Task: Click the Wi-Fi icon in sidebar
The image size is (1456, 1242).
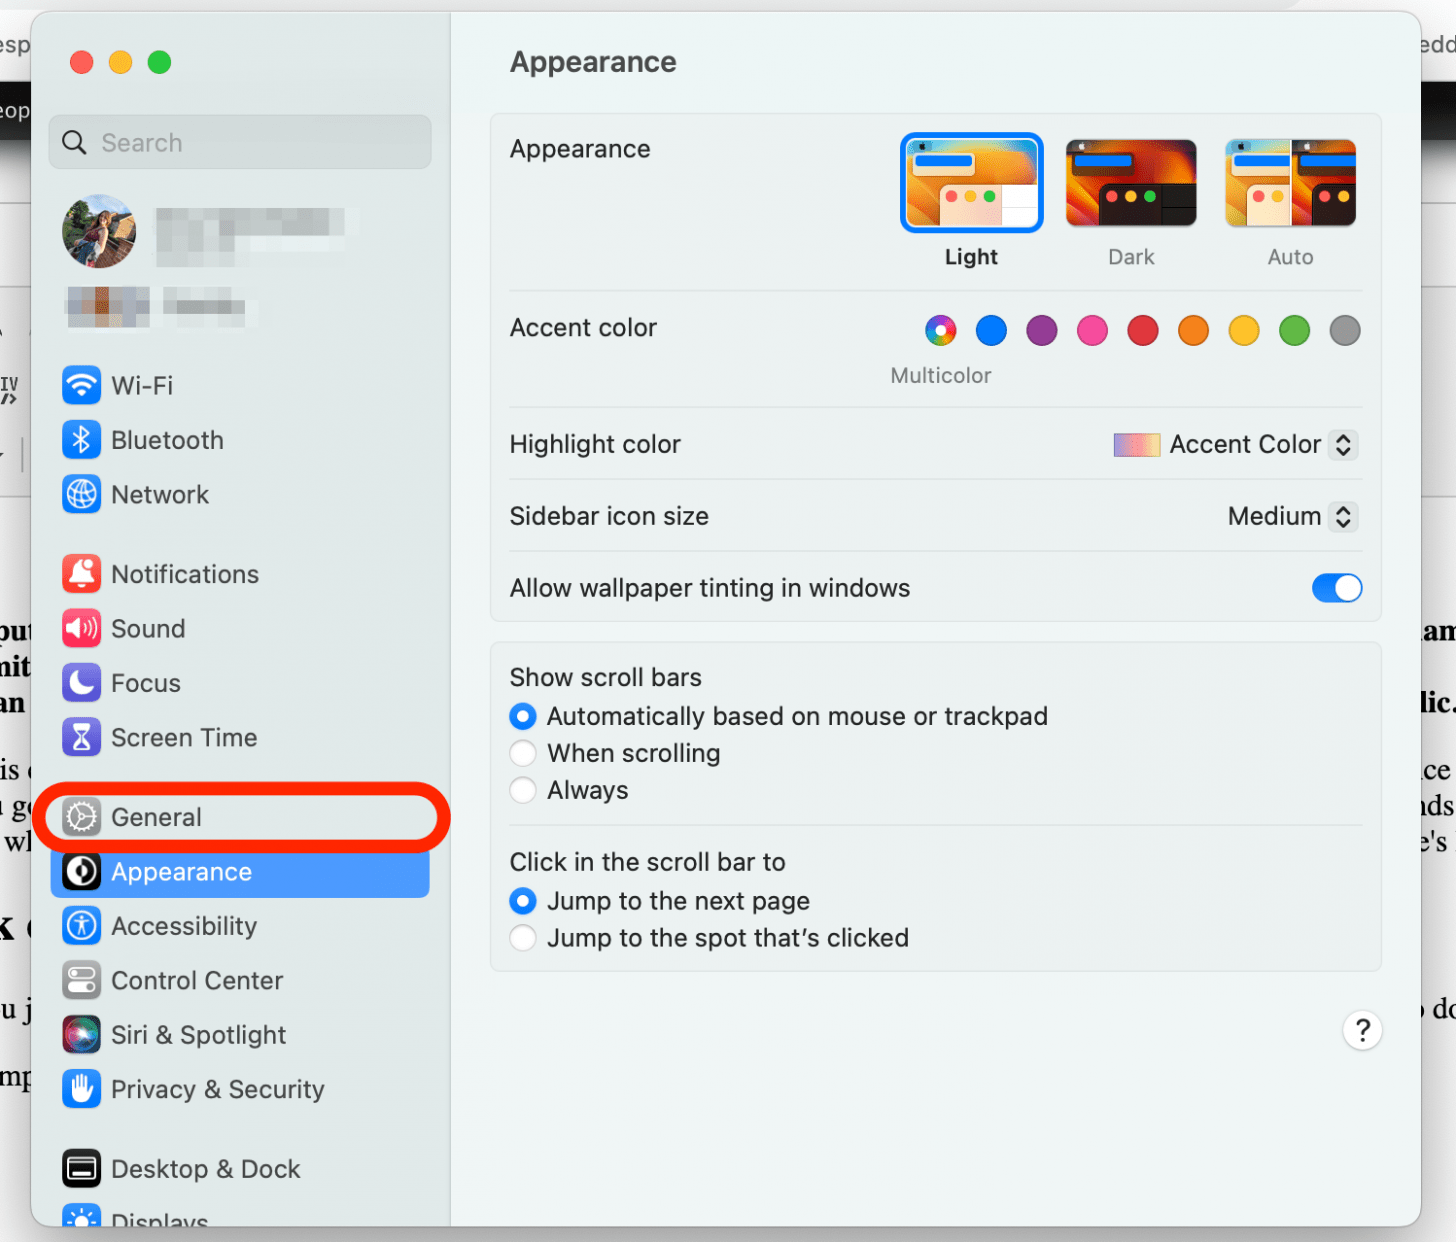Action: click(81, 385)
